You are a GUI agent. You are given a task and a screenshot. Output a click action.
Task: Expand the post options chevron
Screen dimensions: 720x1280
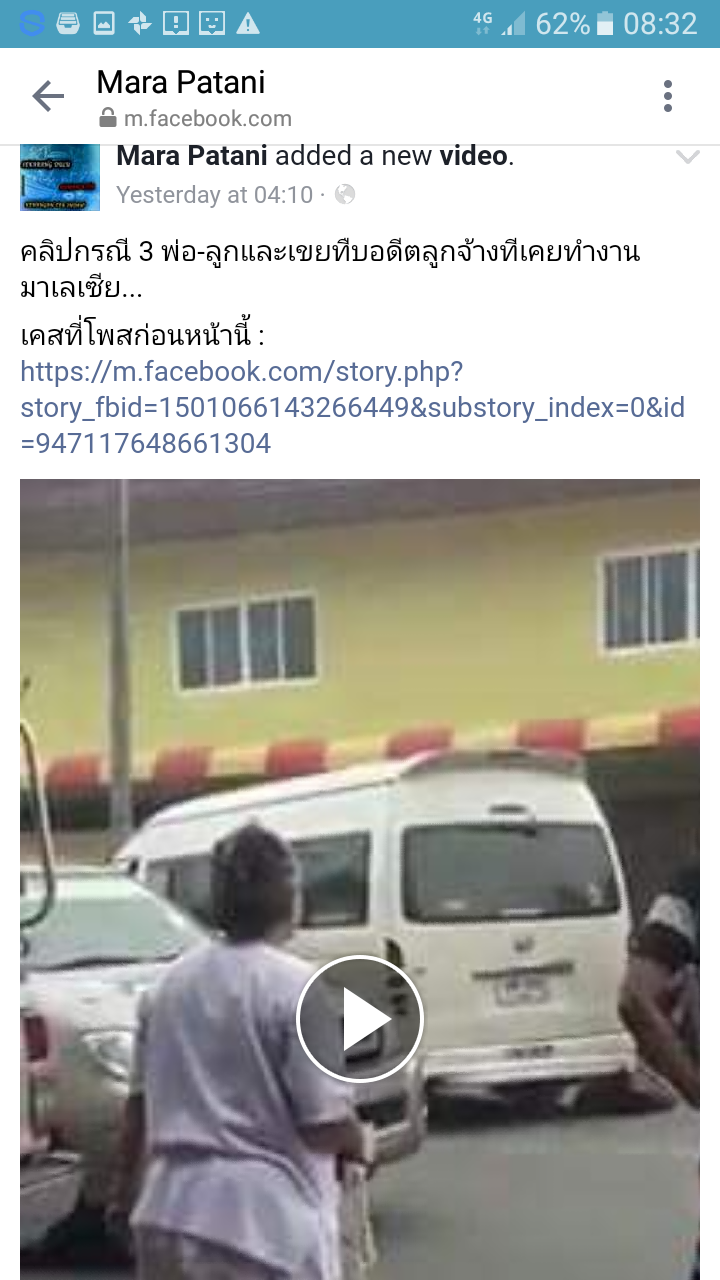point(688,157)
